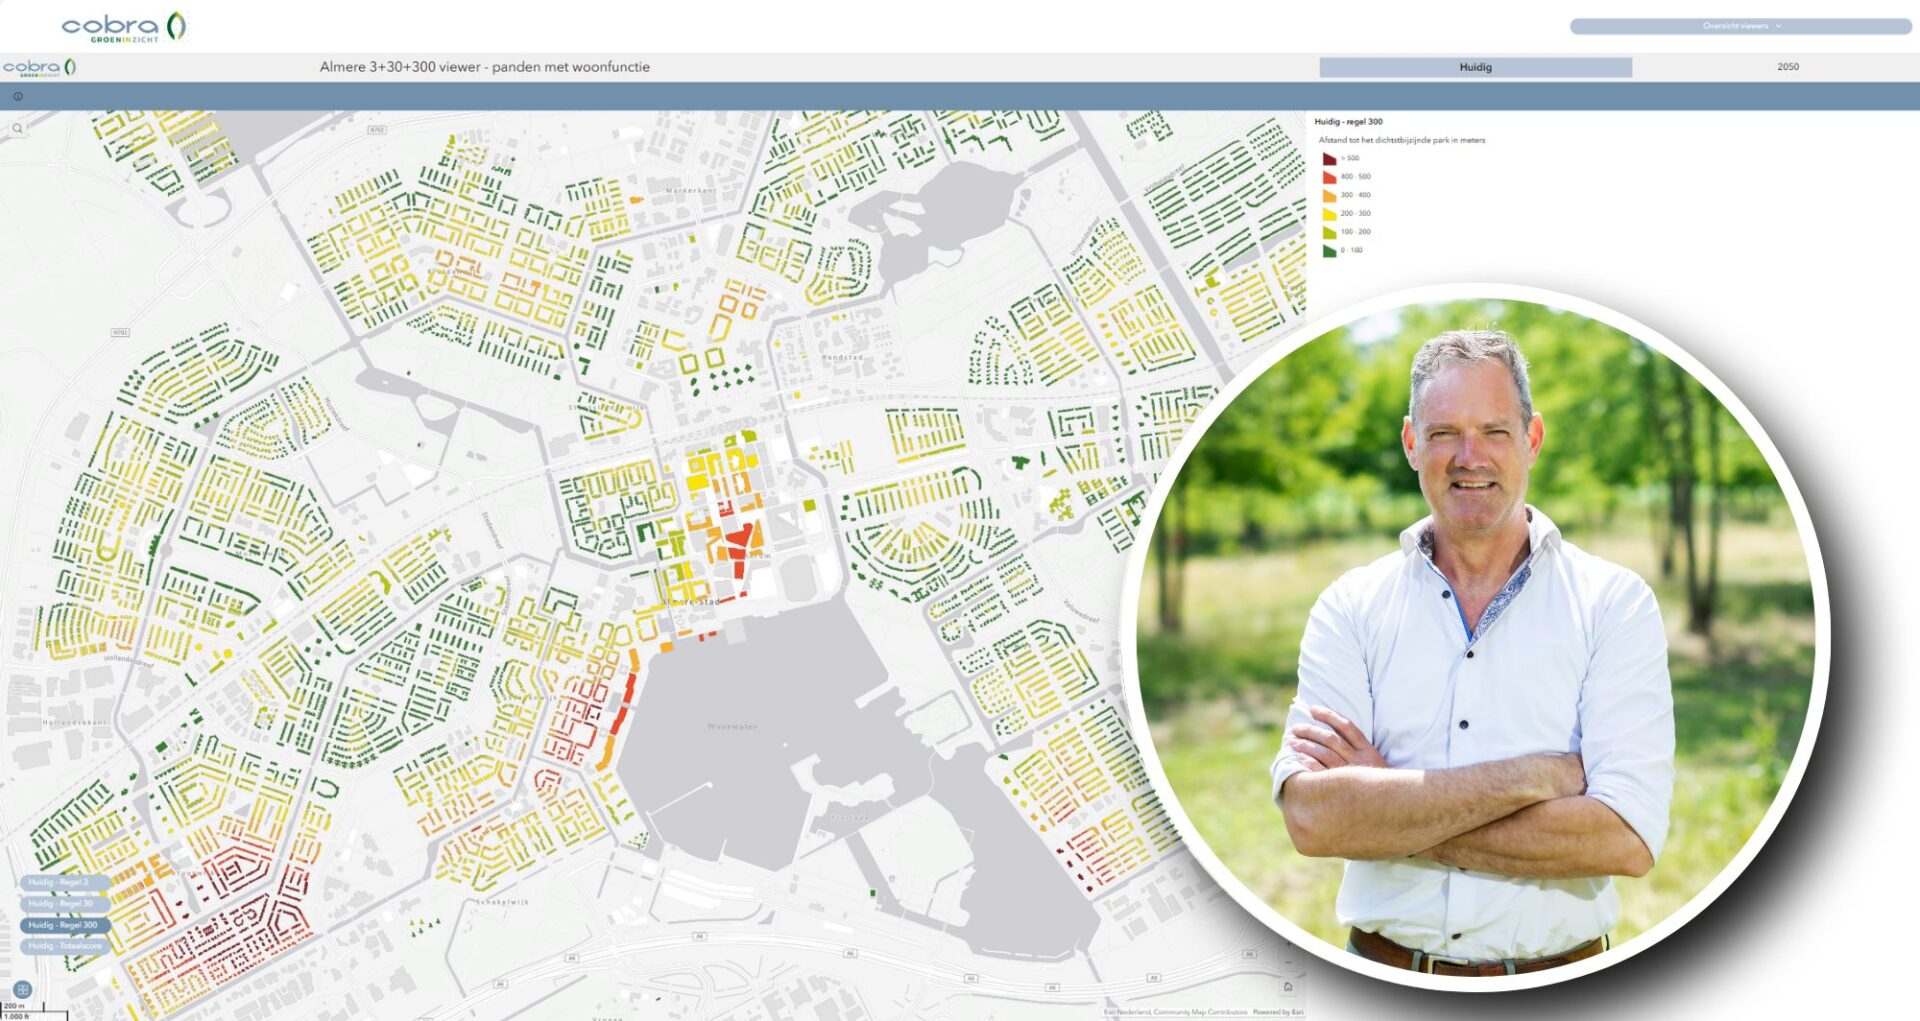Click the 'Huidig - regel 300' legend title

point(1348,122)
